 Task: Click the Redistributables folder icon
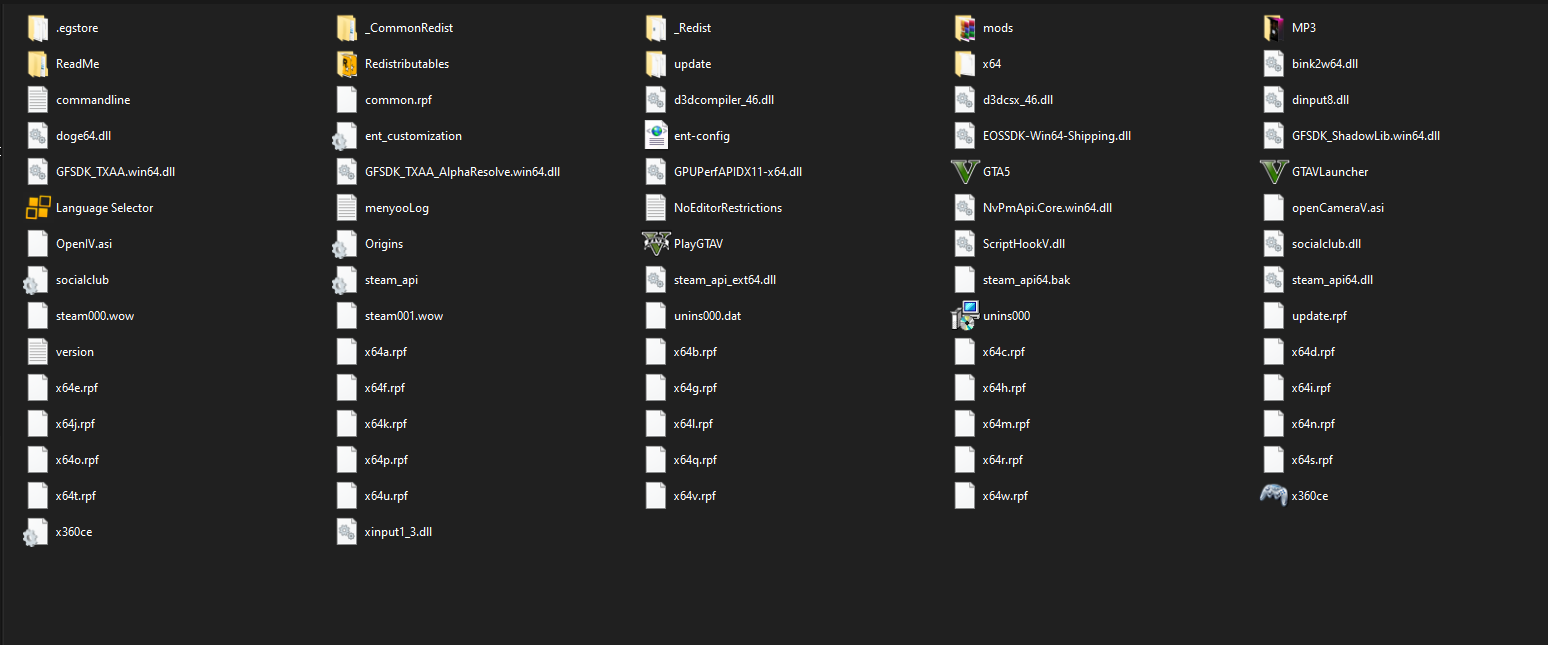pyautogui.click(x=346, y=64)
